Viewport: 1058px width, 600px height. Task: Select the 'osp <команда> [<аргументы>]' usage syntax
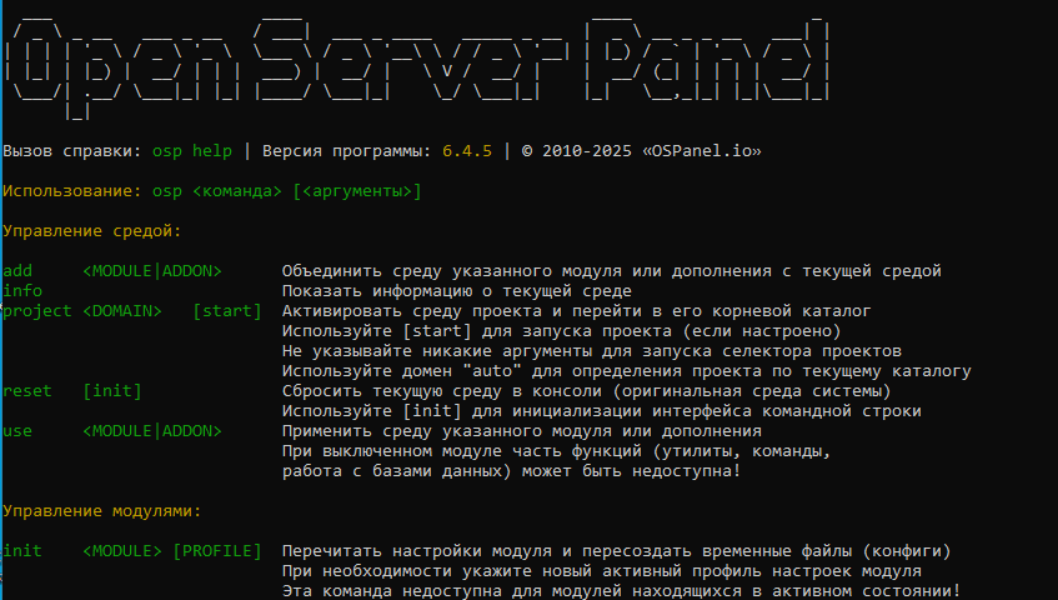click(x=287, y=191)
